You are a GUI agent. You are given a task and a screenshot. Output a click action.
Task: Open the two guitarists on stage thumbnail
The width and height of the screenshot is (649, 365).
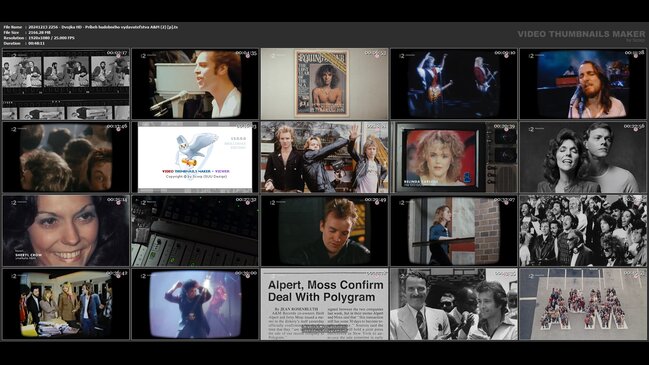pos(454,84)
